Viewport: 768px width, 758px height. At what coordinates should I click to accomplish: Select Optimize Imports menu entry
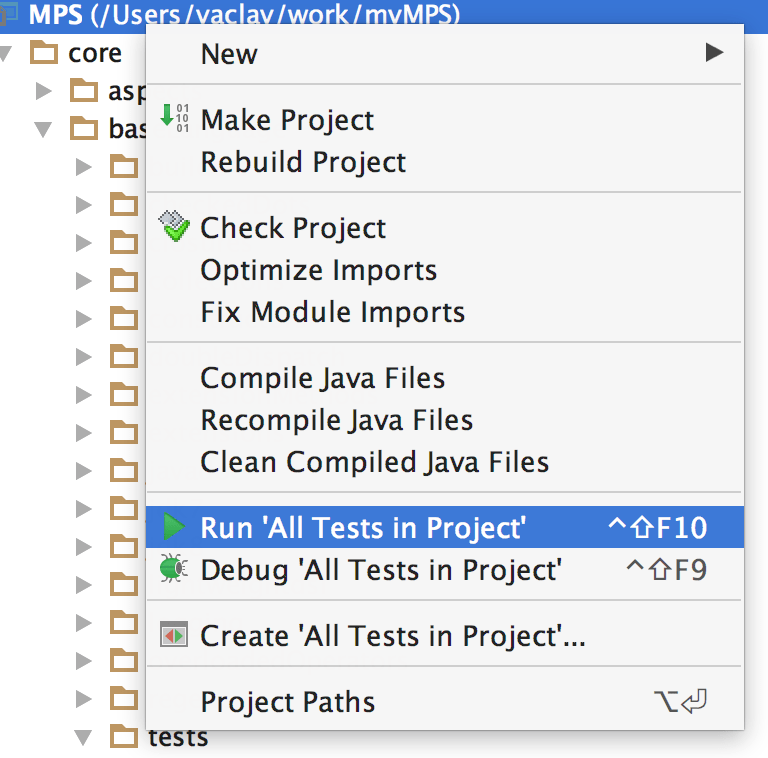[318, 270]
